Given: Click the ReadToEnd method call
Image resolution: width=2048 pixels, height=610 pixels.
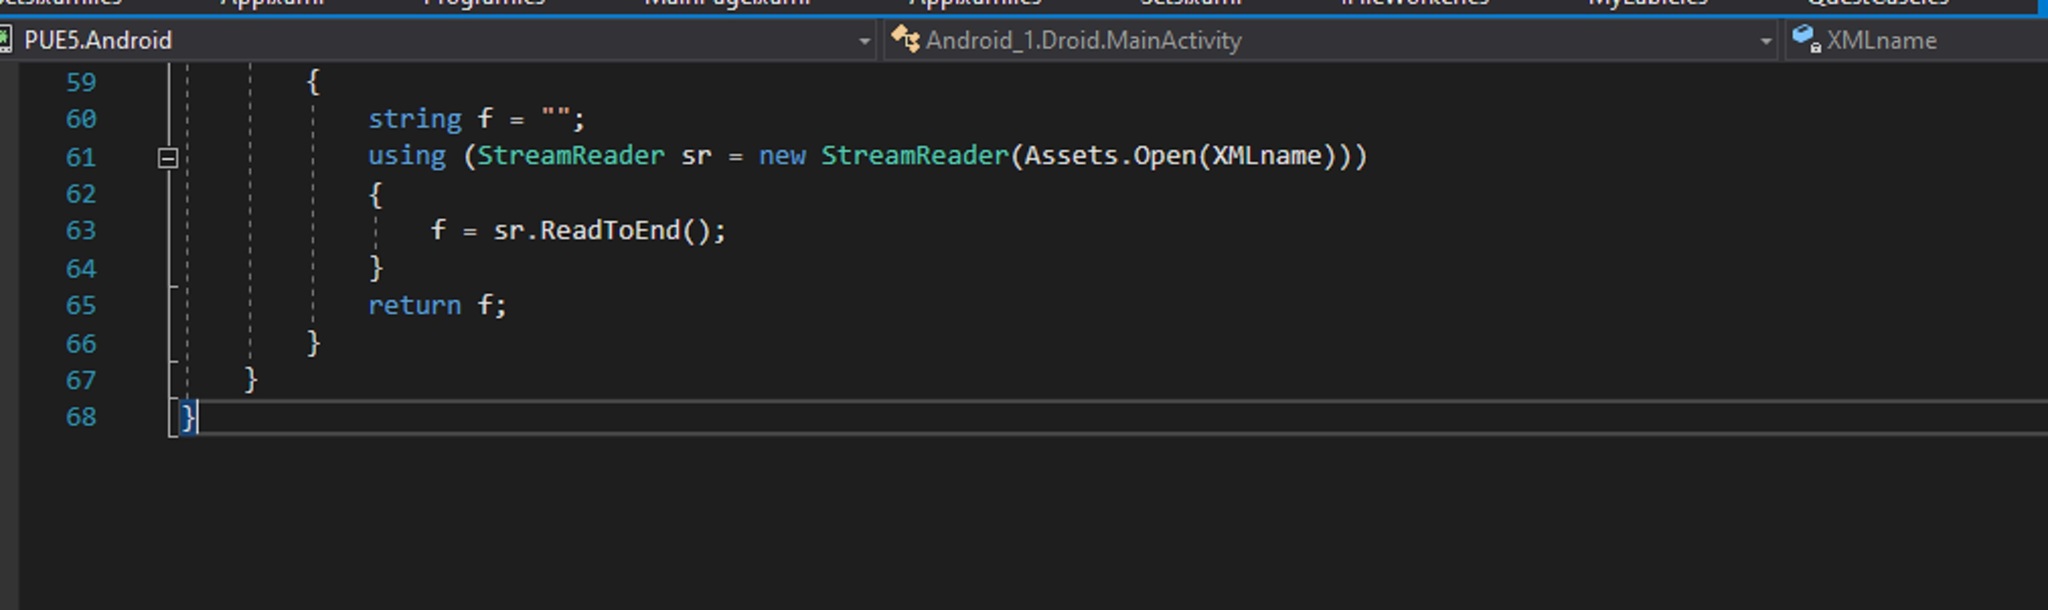Looking at the screenshot, I should point(610,231).
